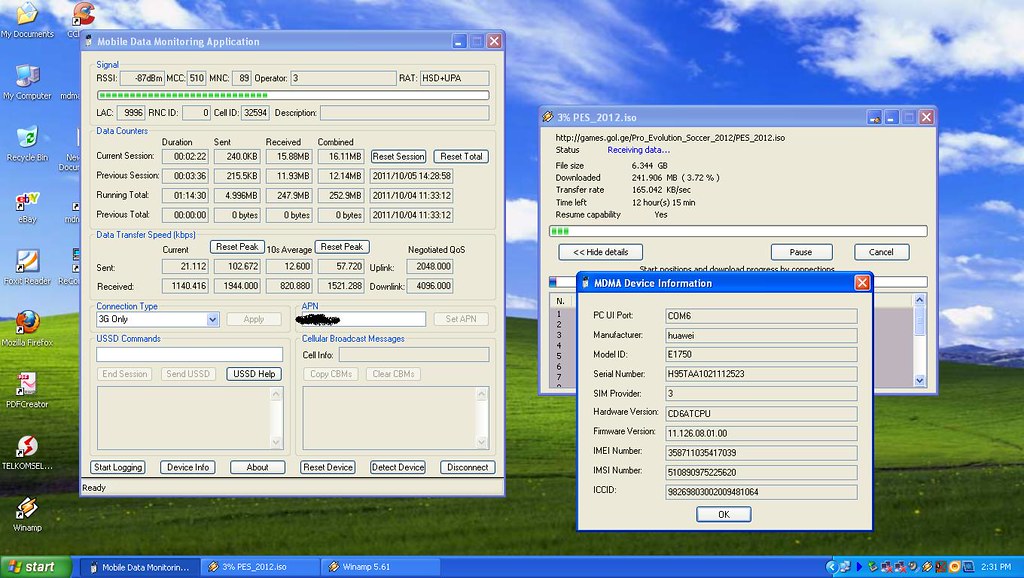Click the 'N.' column header in connections list
This screenshot has height=578, width=1024.
pos(560,301)
